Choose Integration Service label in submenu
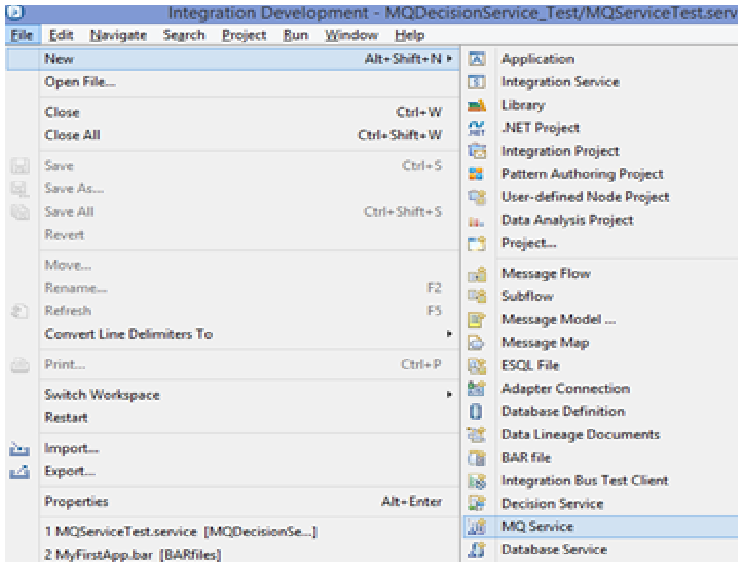This screenshot has height=562, width=738. tap(561, 82)
